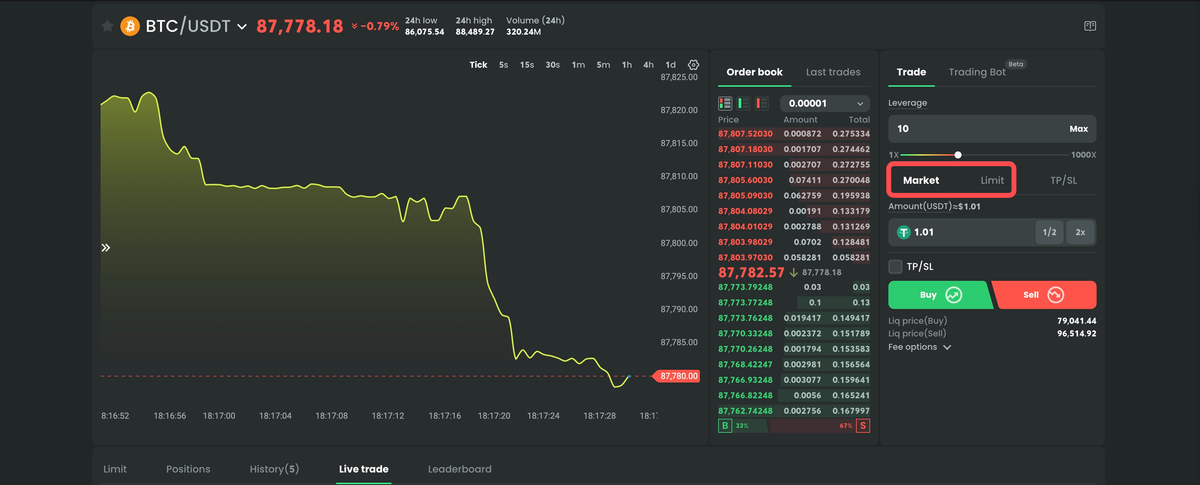Click bid price 87,773.79248
1200x485 pixels.
(746, 287)
